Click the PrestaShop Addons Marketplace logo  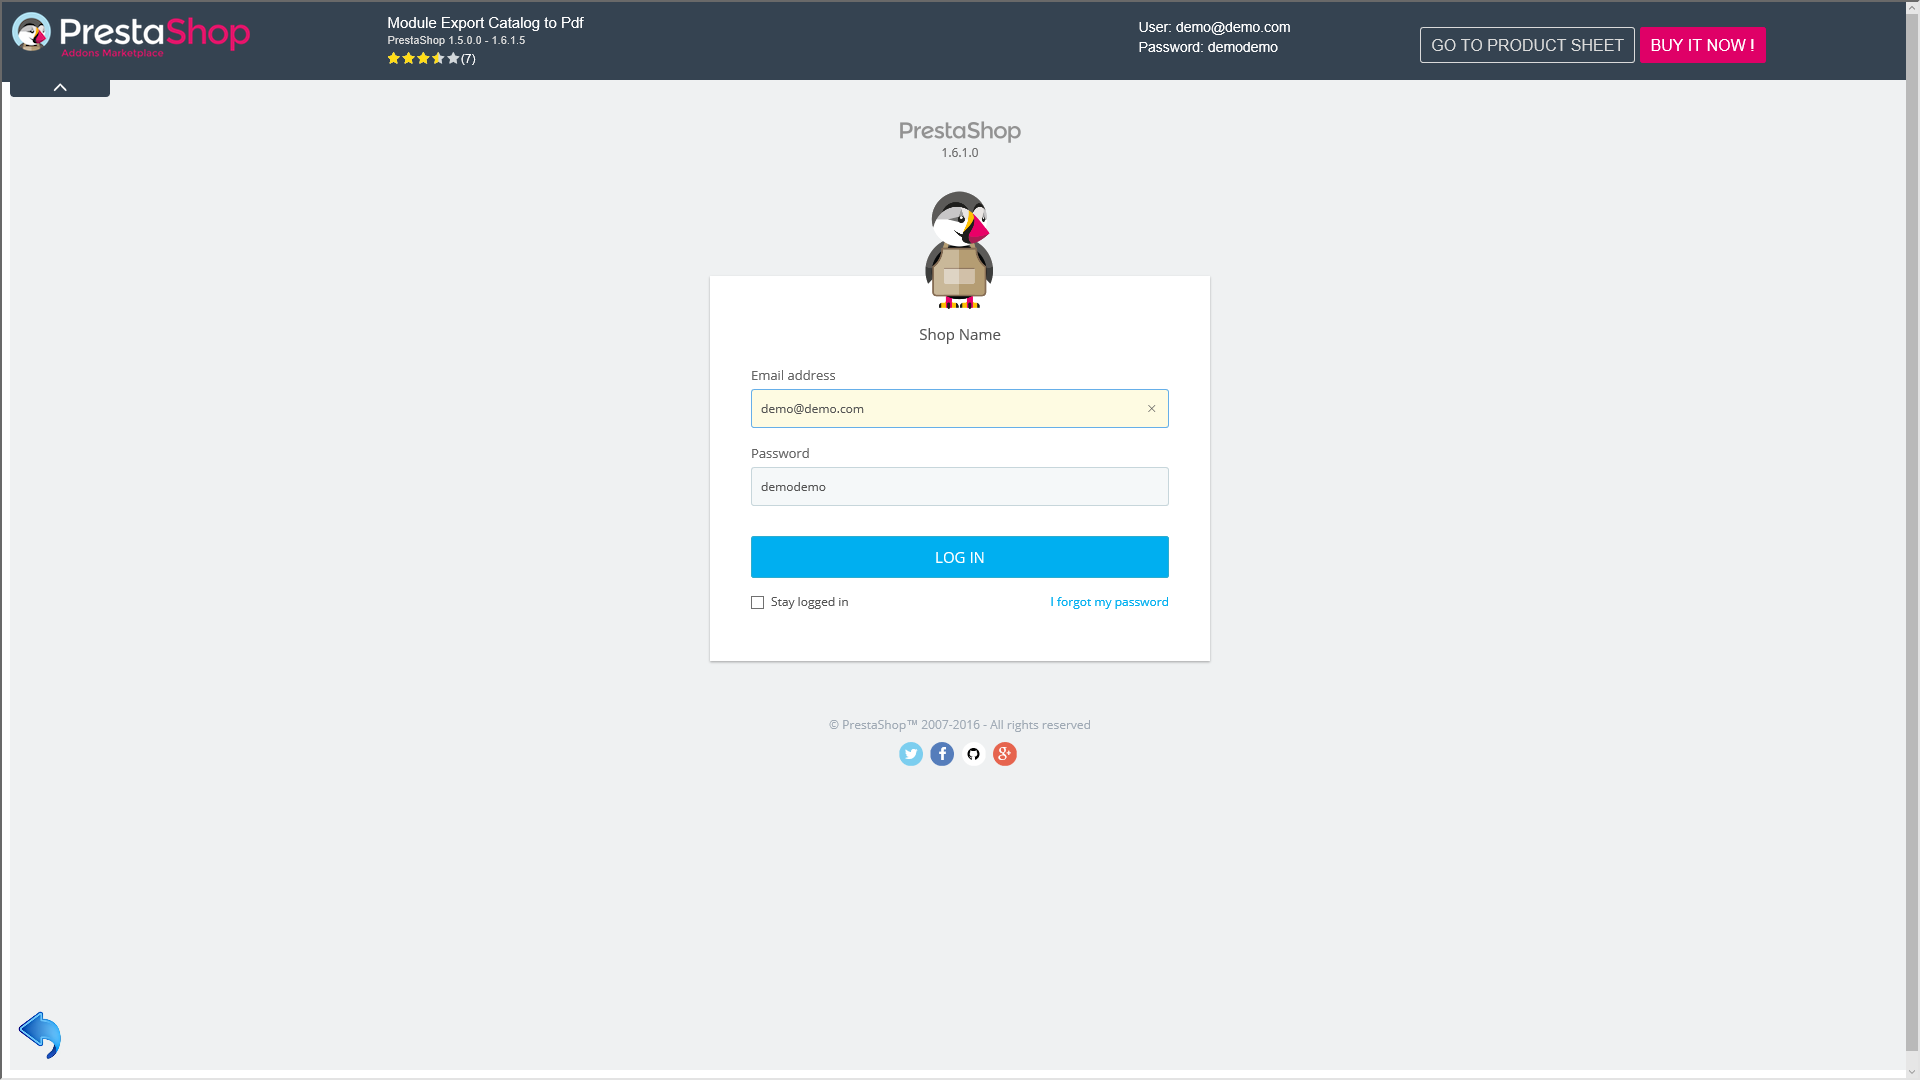coord(131,35)
